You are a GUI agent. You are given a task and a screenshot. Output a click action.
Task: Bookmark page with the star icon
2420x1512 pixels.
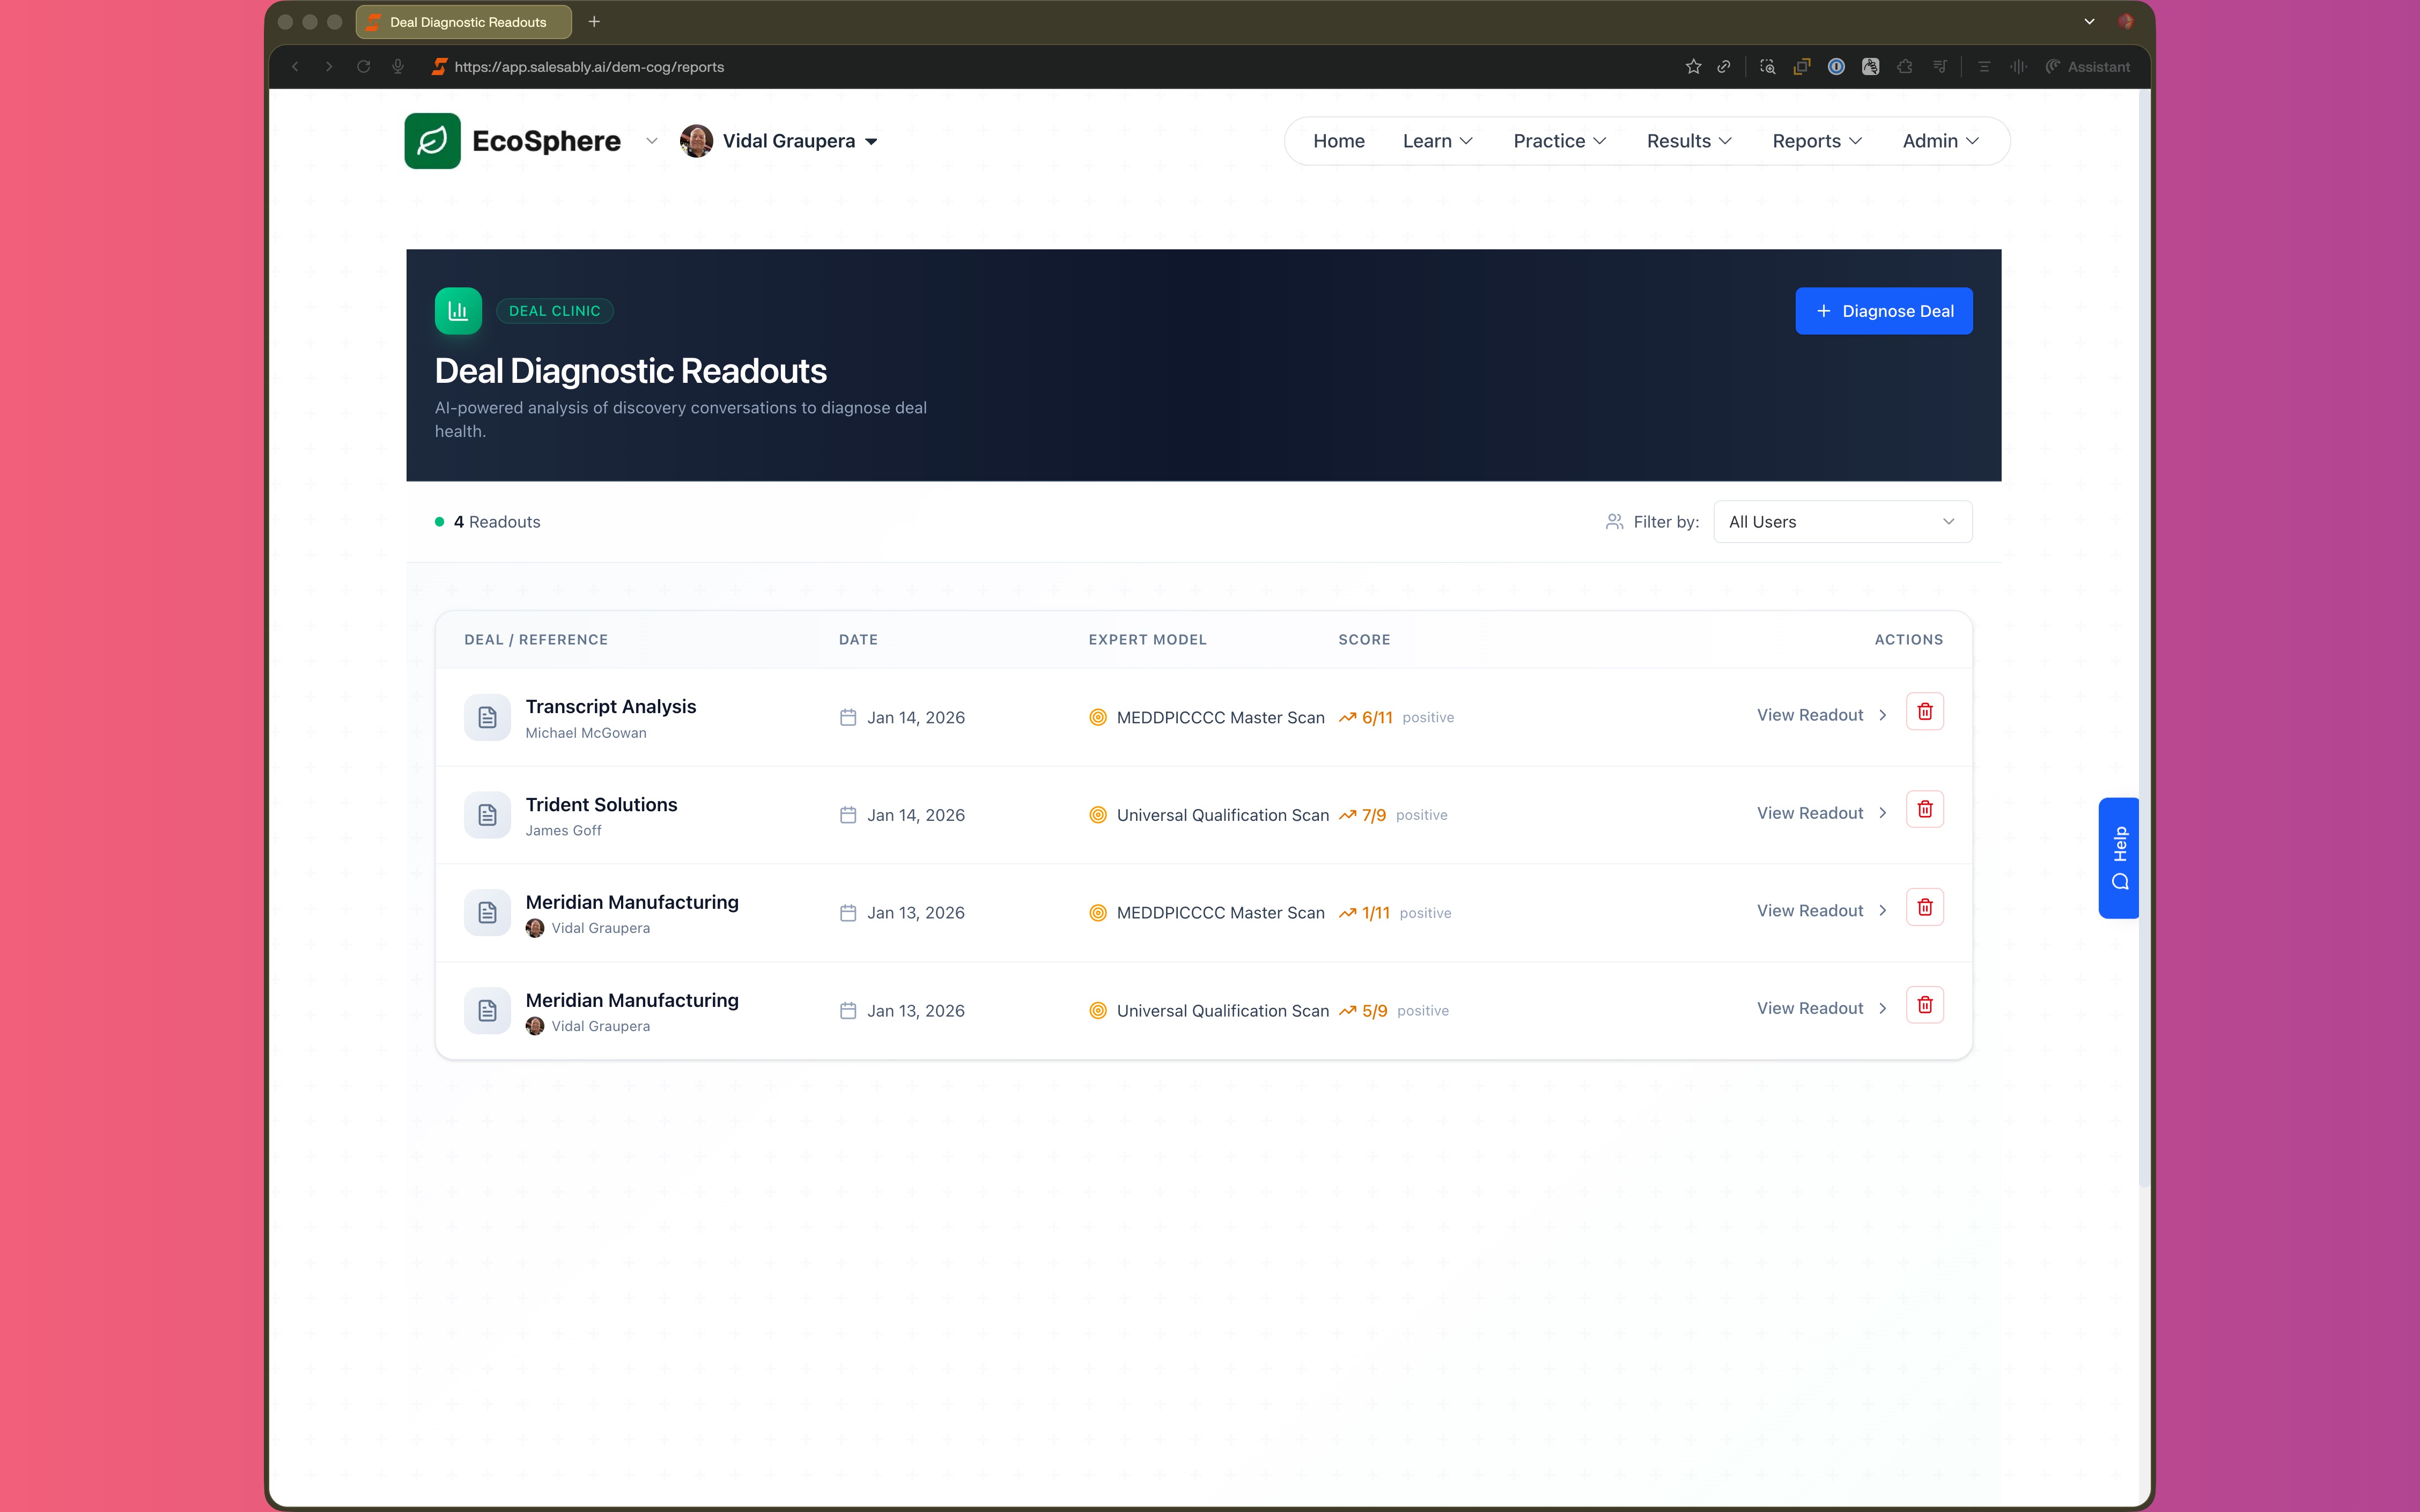click(x=1692, y=67)
